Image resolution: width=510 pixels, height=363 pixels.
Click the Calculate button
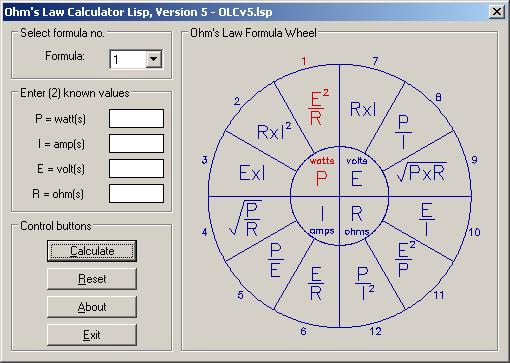[92, 251]
